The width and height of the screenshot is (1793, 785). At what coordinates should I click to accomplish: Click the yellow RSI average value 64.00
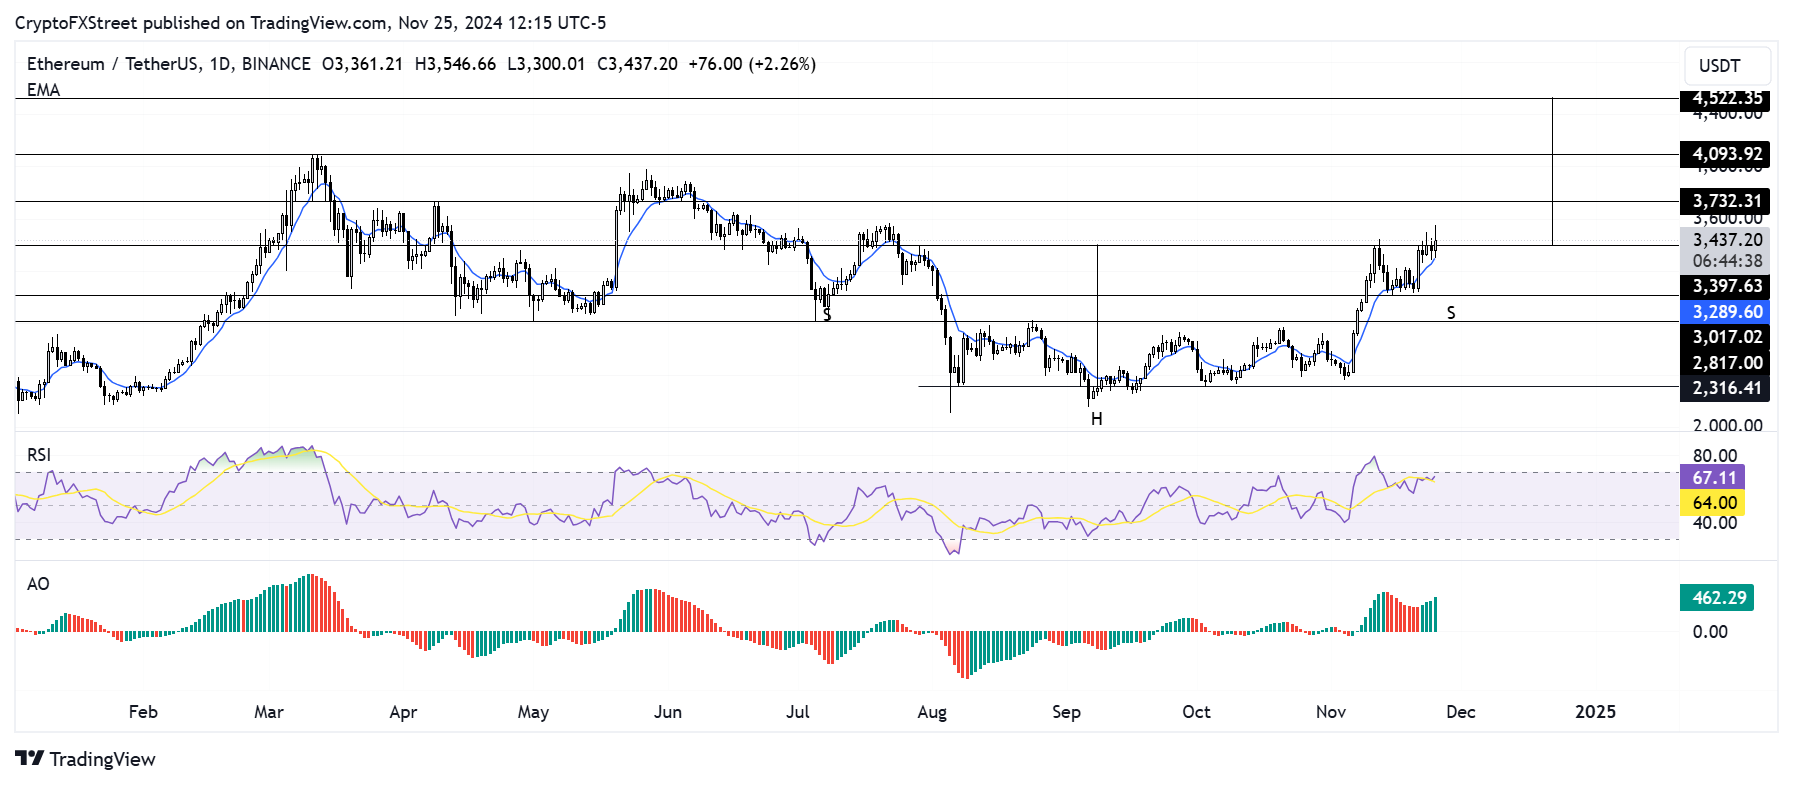[1712, 503]
